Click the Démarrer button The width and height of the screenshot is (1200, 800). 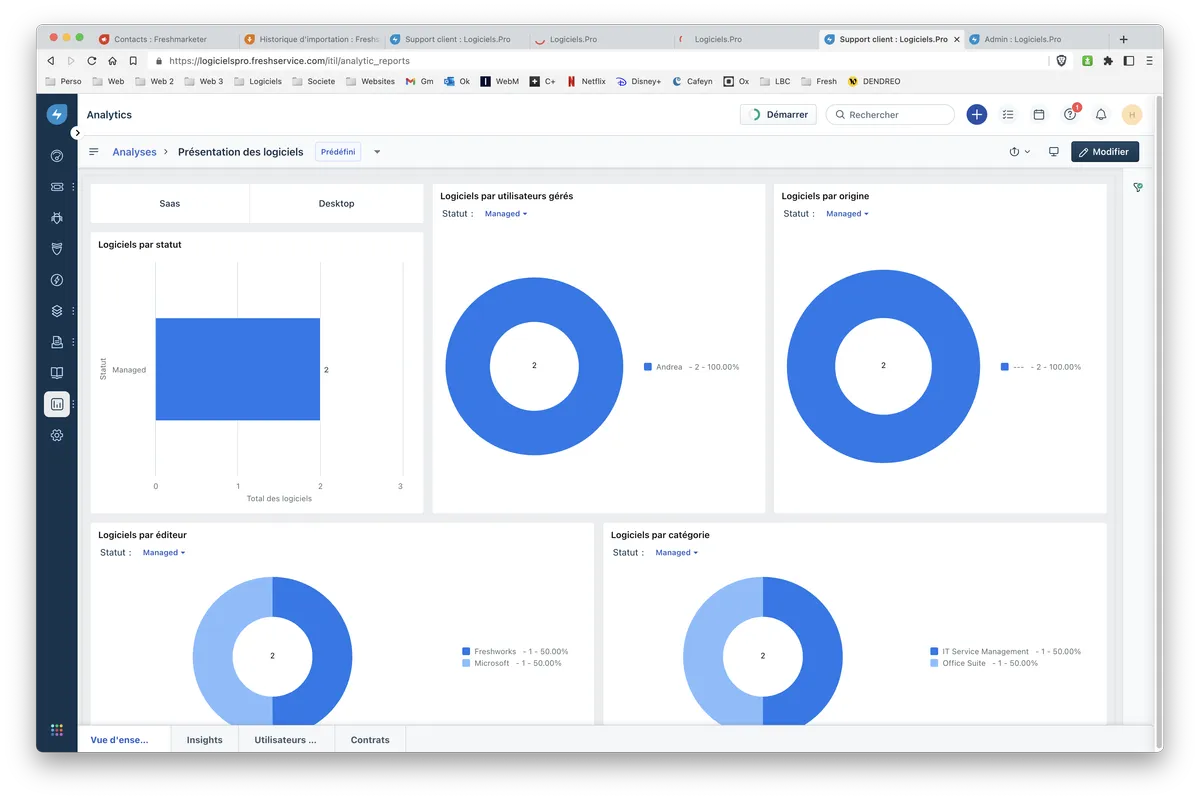(778, 115)
